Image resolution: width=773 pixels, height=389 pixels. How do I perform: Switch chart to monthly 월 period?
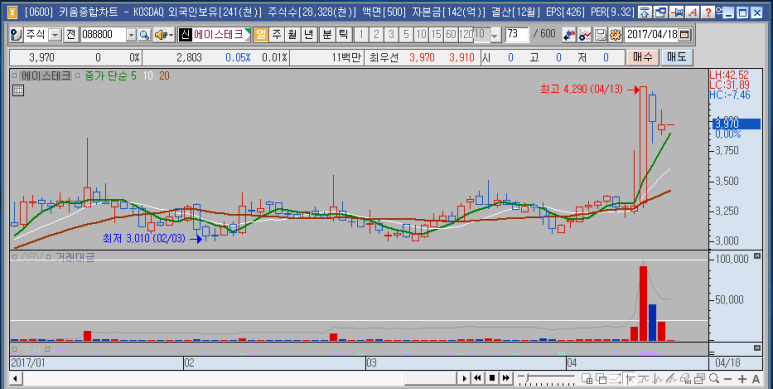click(x=293, y=35)
